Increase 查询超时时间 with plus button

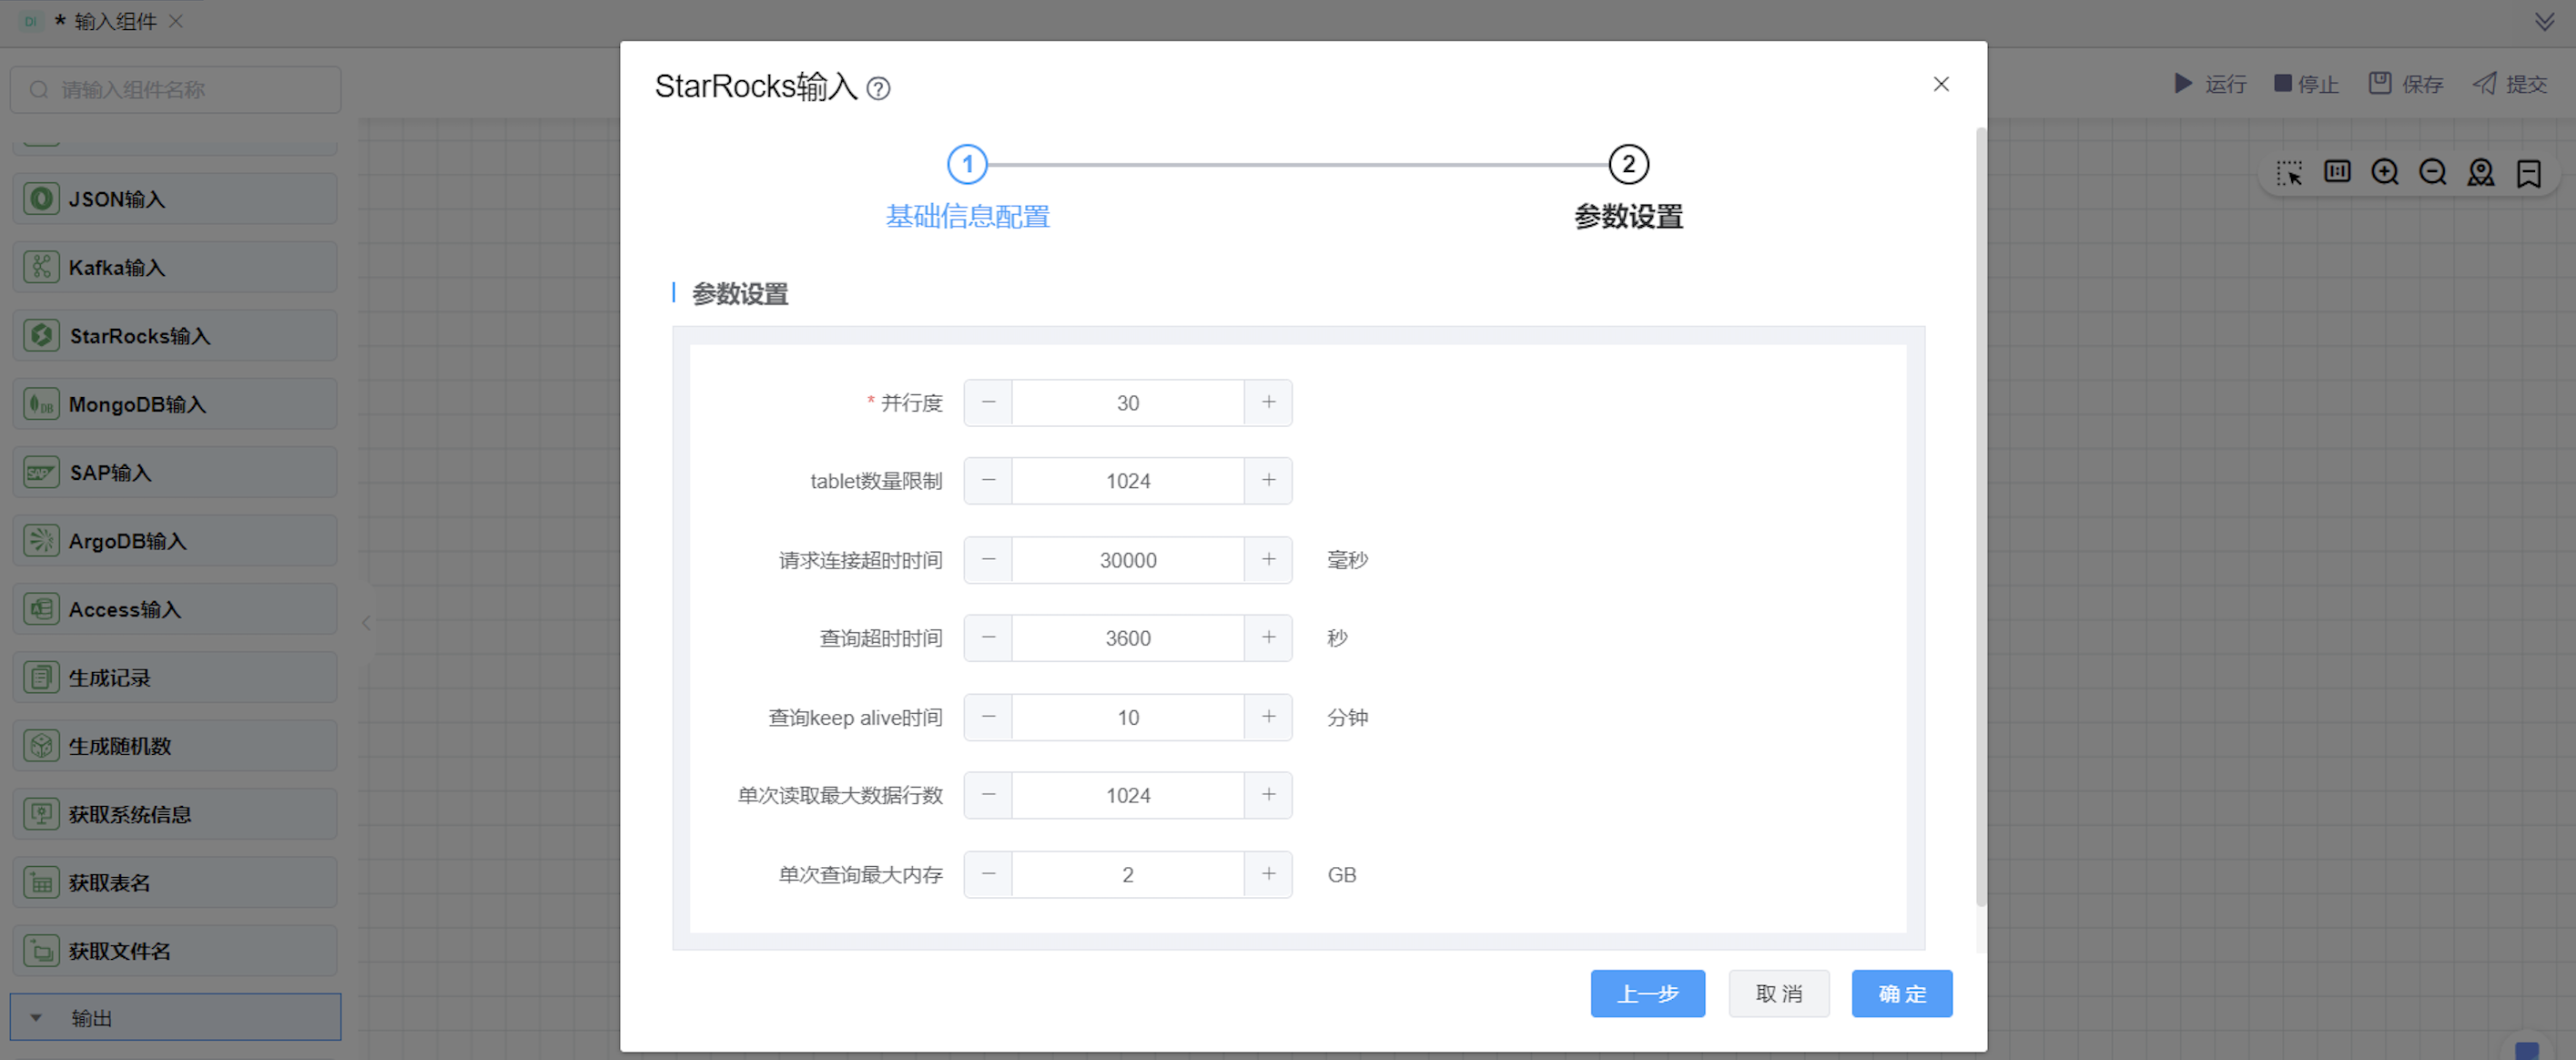point(1268,638)
